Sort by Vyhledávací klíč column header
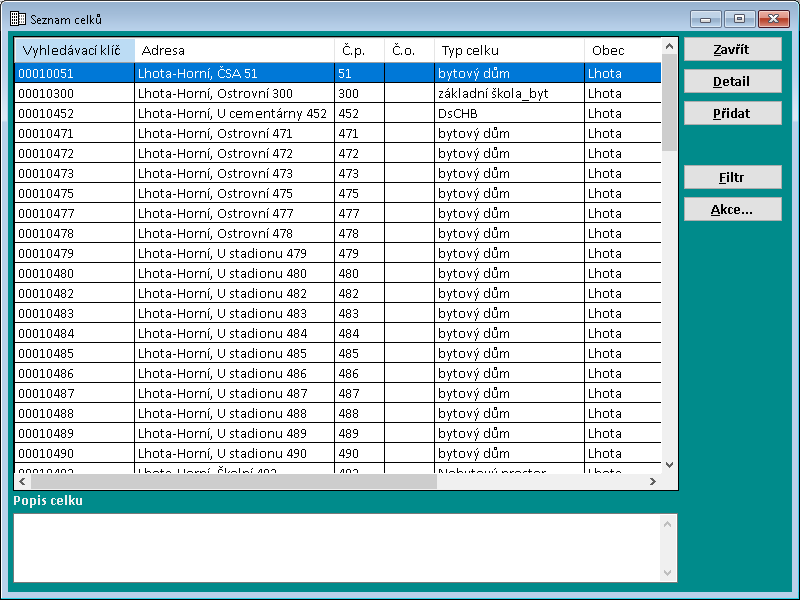 click(x=74, y=50)
